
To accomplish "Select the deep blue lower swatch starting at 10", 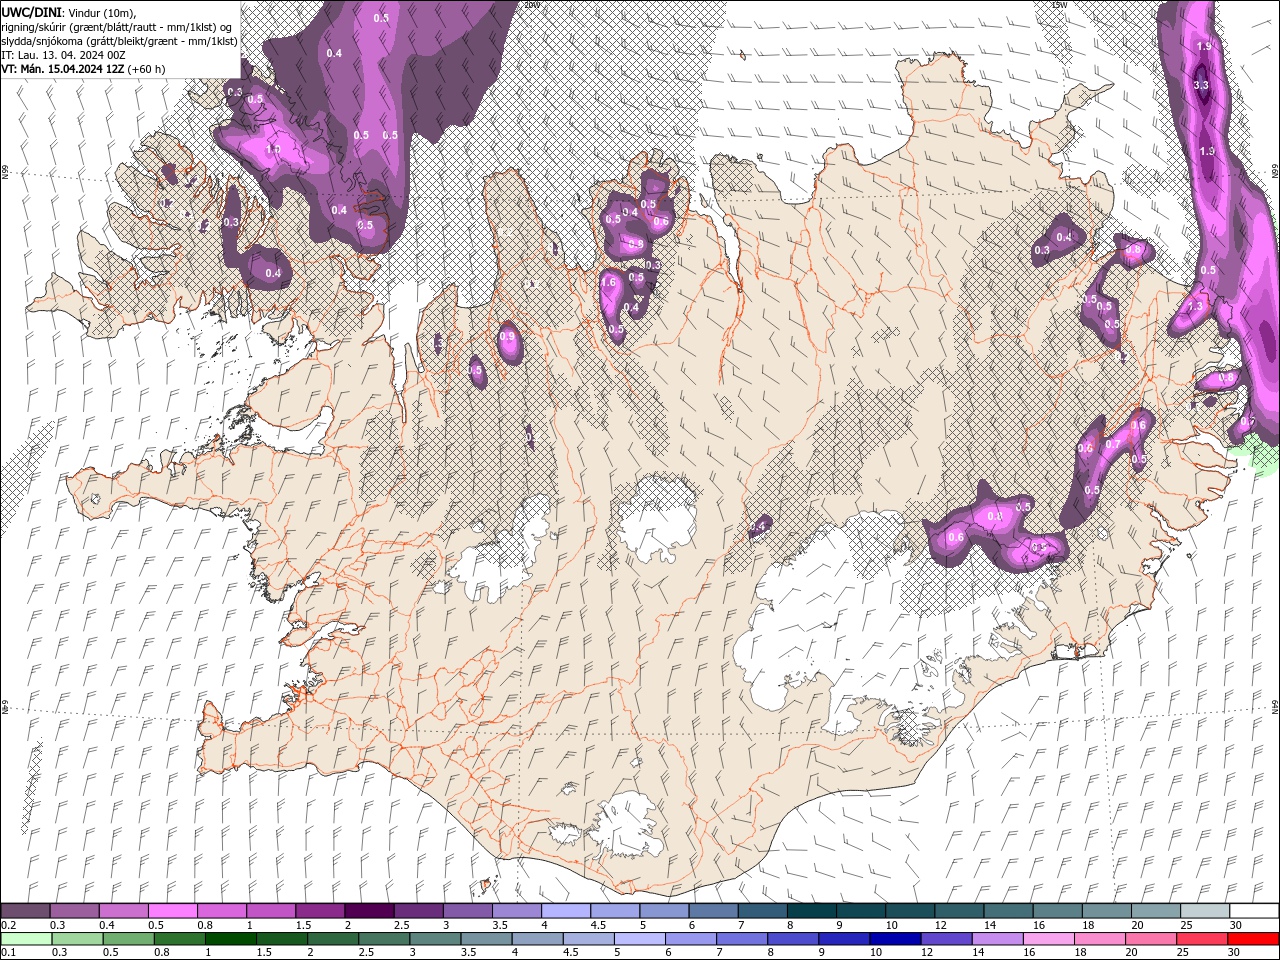I will point(894,939).
